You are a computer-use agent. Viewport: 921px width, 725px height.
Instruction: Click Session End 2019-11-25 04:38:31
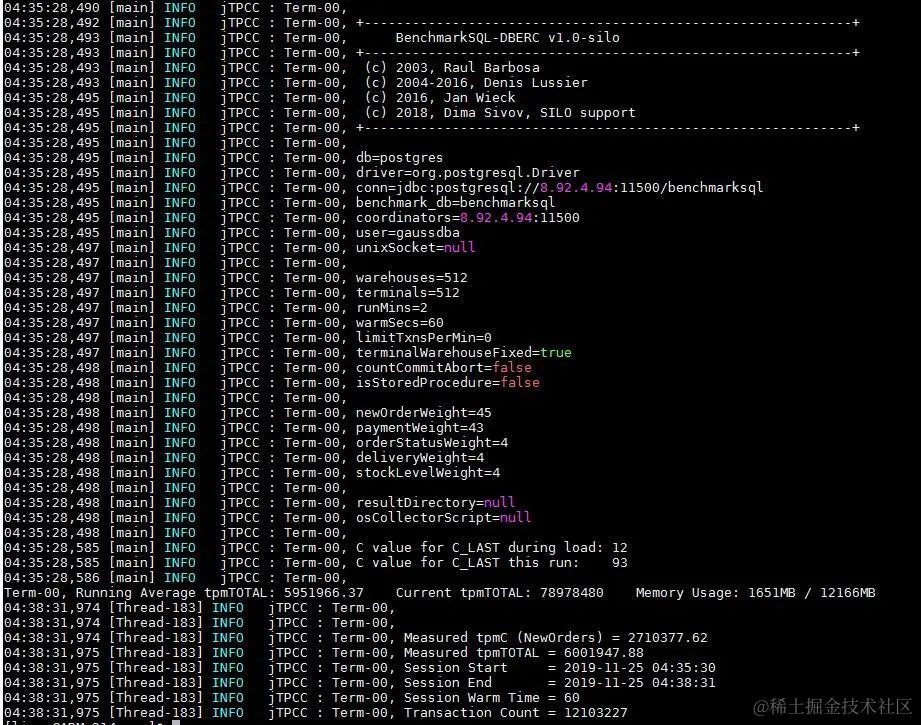coord(560,683)
